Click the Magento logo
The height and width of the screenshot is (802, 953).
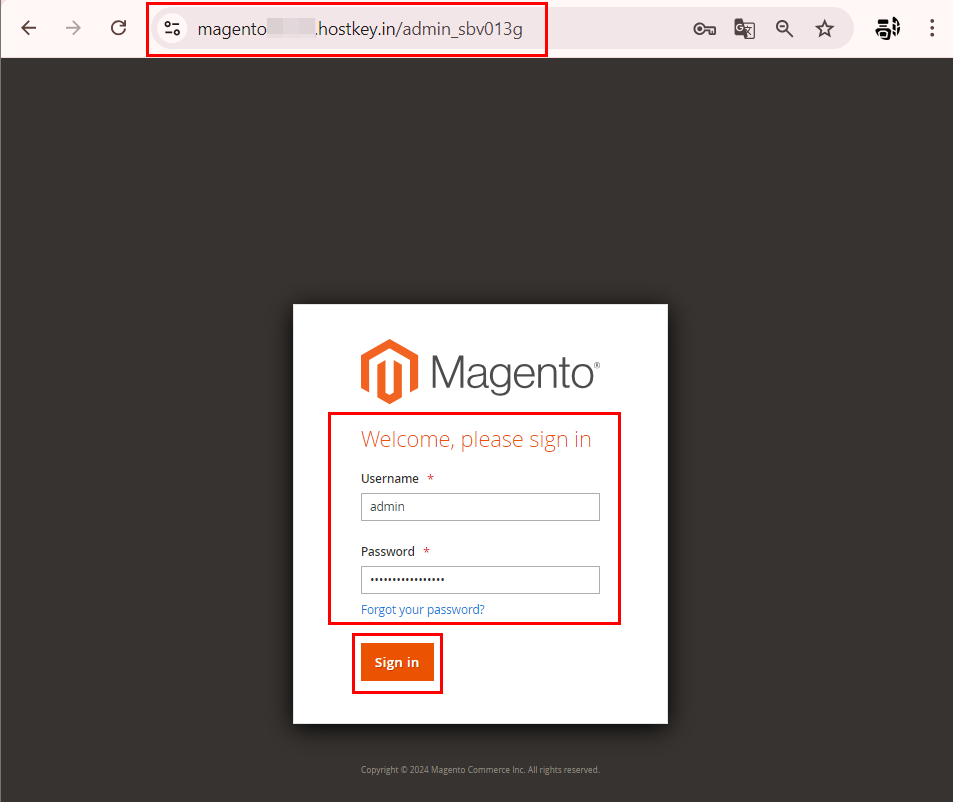480,372
